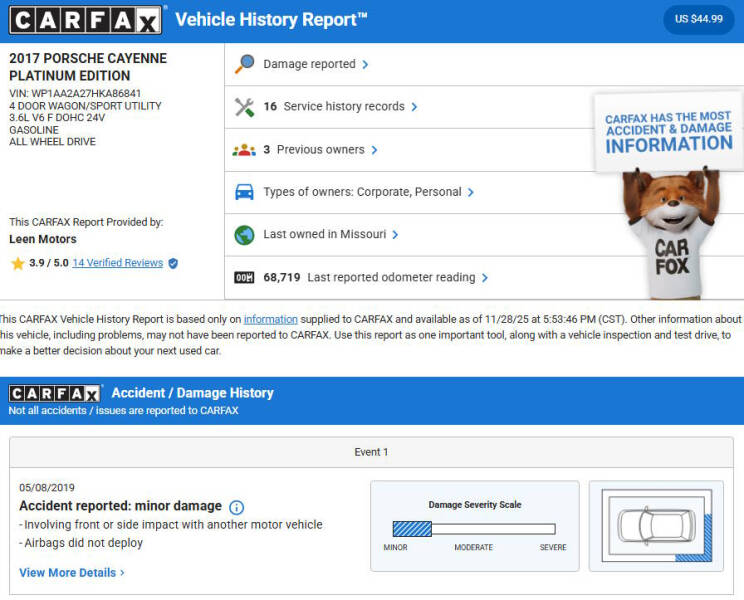Click the globe last owned icon
744x600 pixels.
244,235
